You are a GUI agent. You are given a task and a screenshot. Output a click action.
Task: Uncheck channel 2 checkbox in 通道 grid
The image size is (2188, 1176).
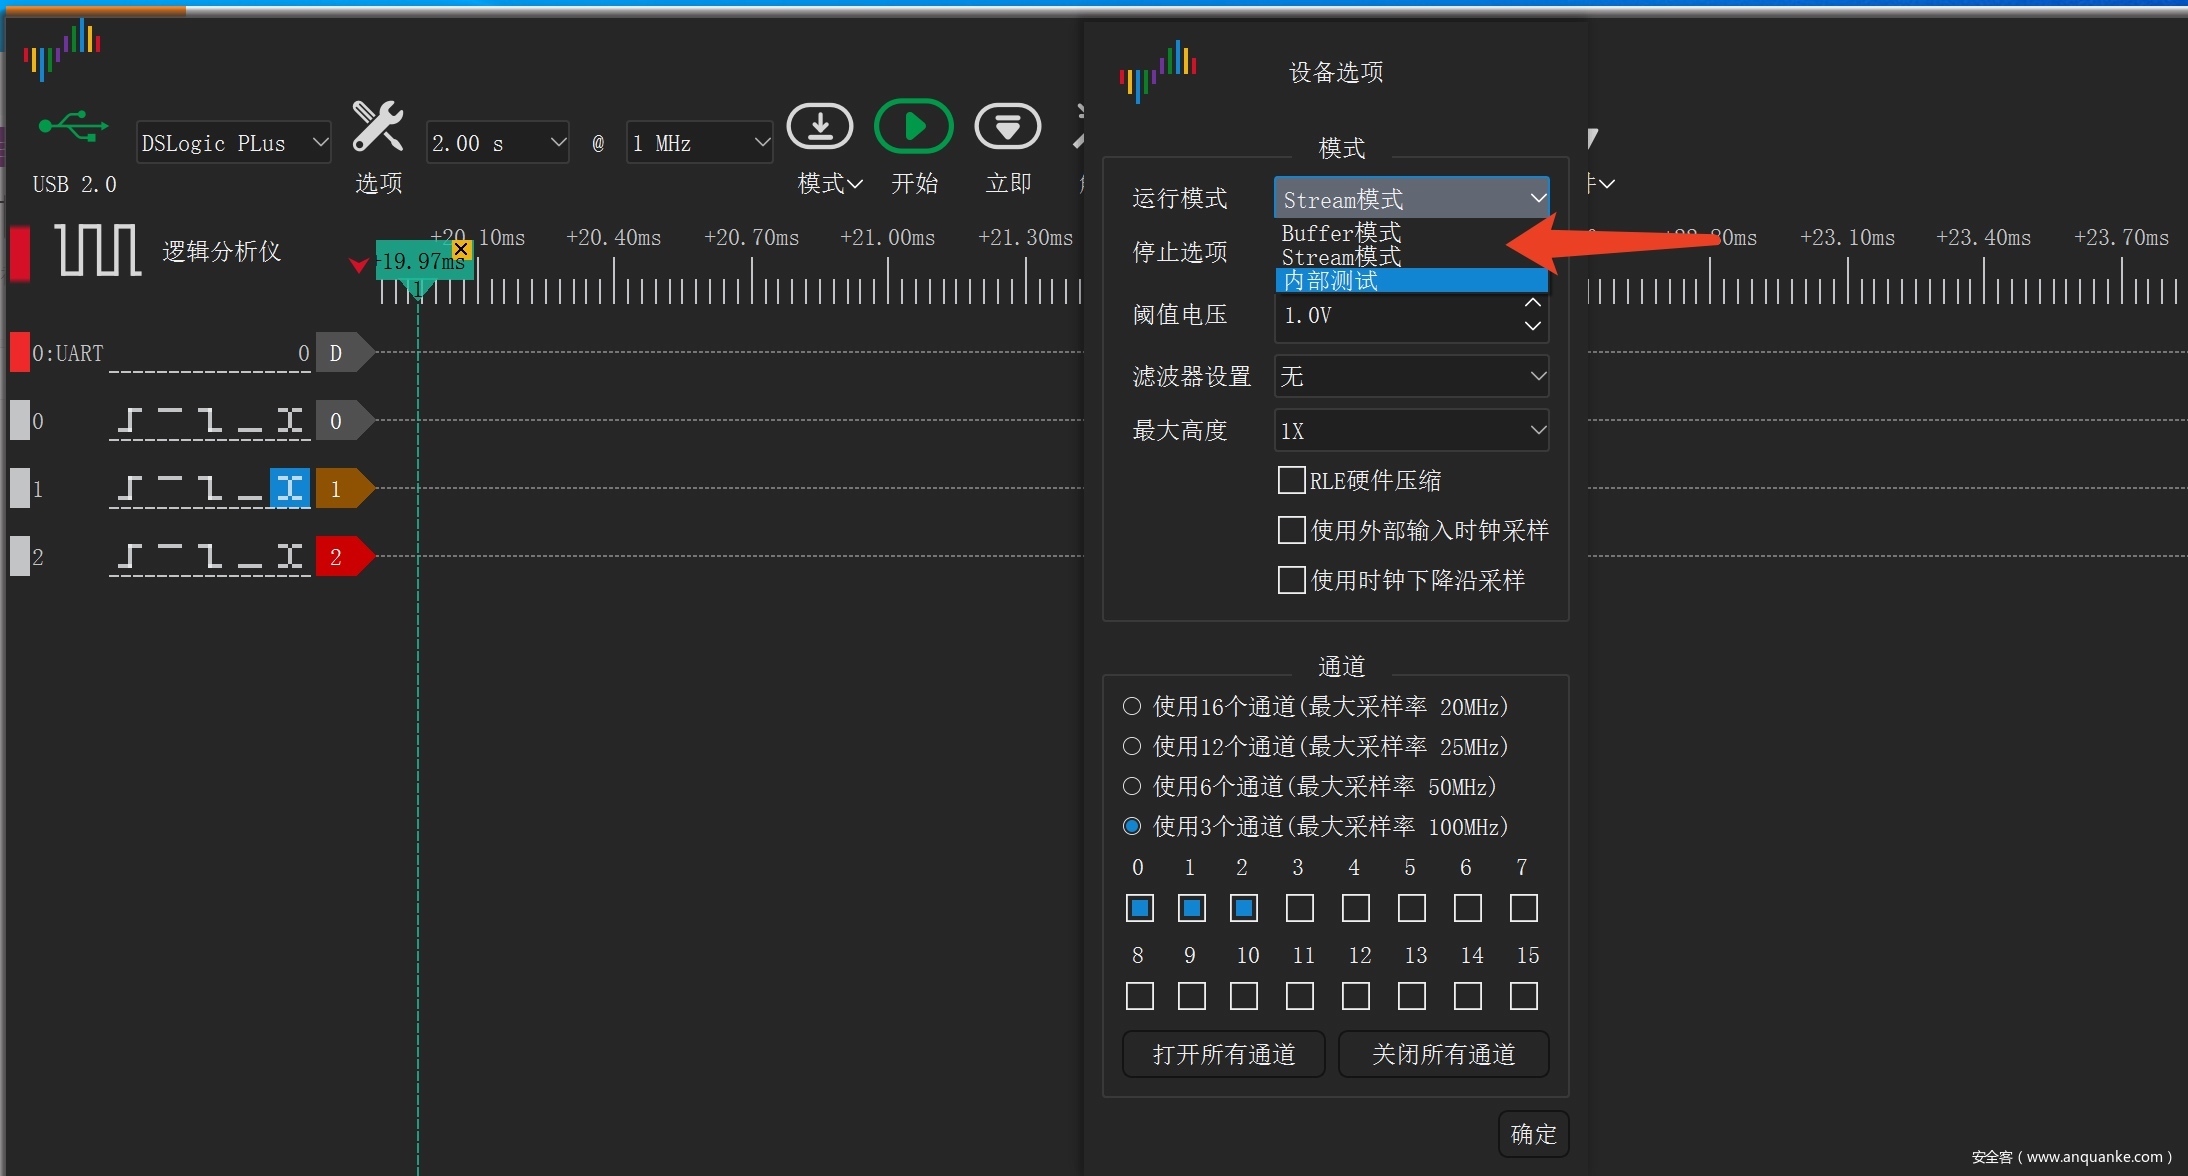click(x=1243, y=908)
